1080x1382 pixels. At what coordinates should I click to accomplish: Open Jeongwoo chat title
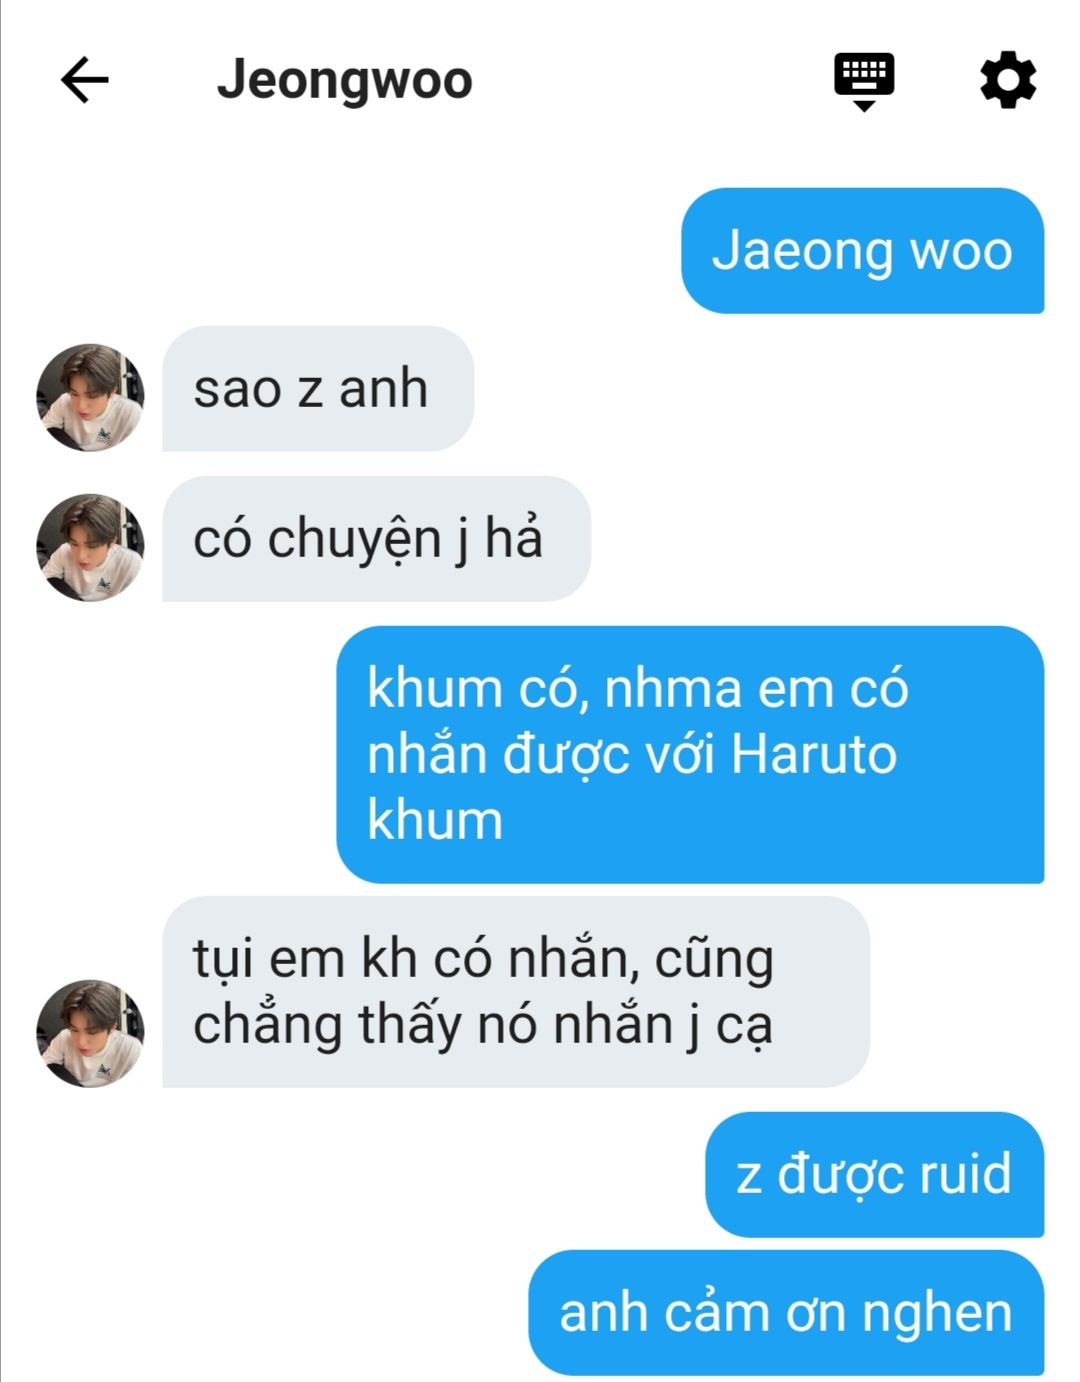(x=344, y=80)
